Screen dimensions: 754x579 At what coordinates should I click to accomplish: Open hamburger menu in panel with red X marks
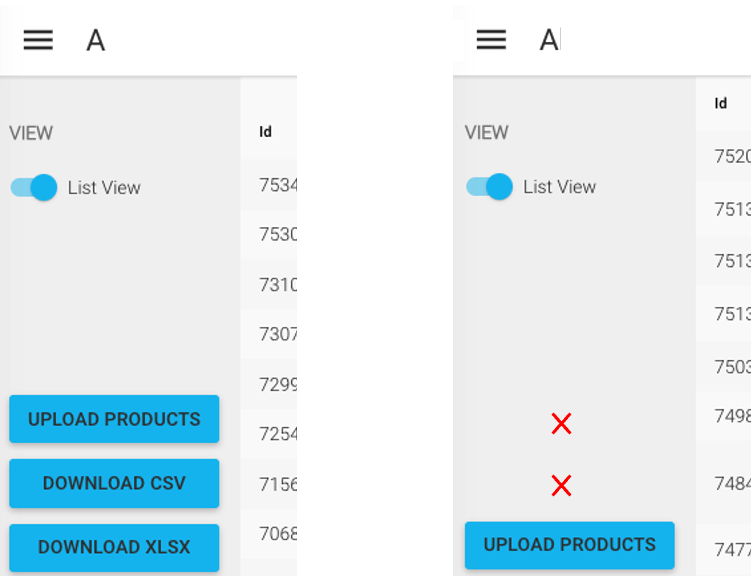click(x=491, y=40)
